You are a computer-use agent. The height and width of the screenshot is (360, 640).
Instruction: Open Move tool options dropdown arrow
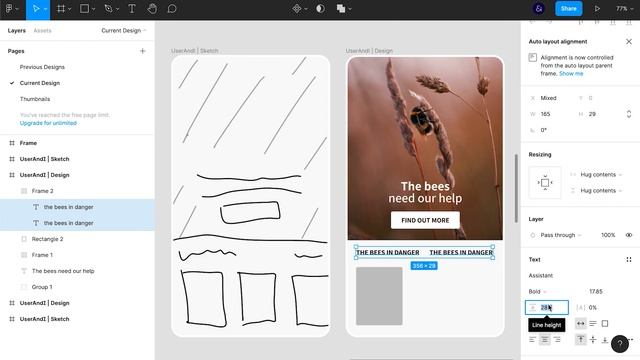pos(45,9)
